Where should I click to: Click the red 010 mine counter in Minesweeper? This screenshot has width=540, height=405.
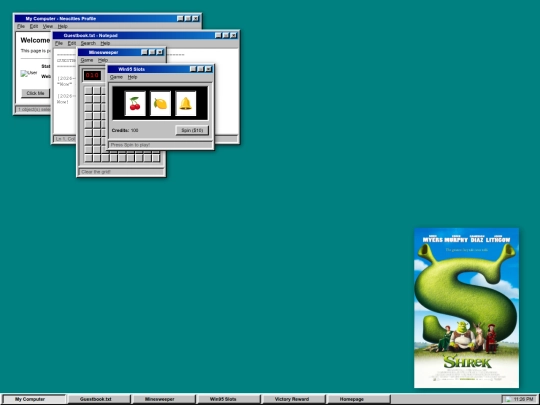[x=92, y=75]
